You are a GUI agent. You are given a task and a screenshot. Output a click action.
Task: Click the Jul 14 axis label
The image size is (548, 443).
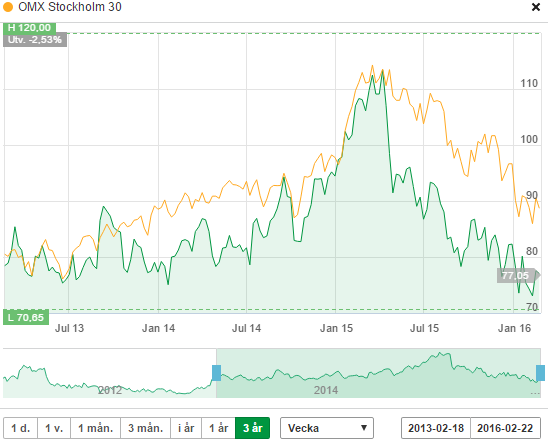(x=246, y=328)
